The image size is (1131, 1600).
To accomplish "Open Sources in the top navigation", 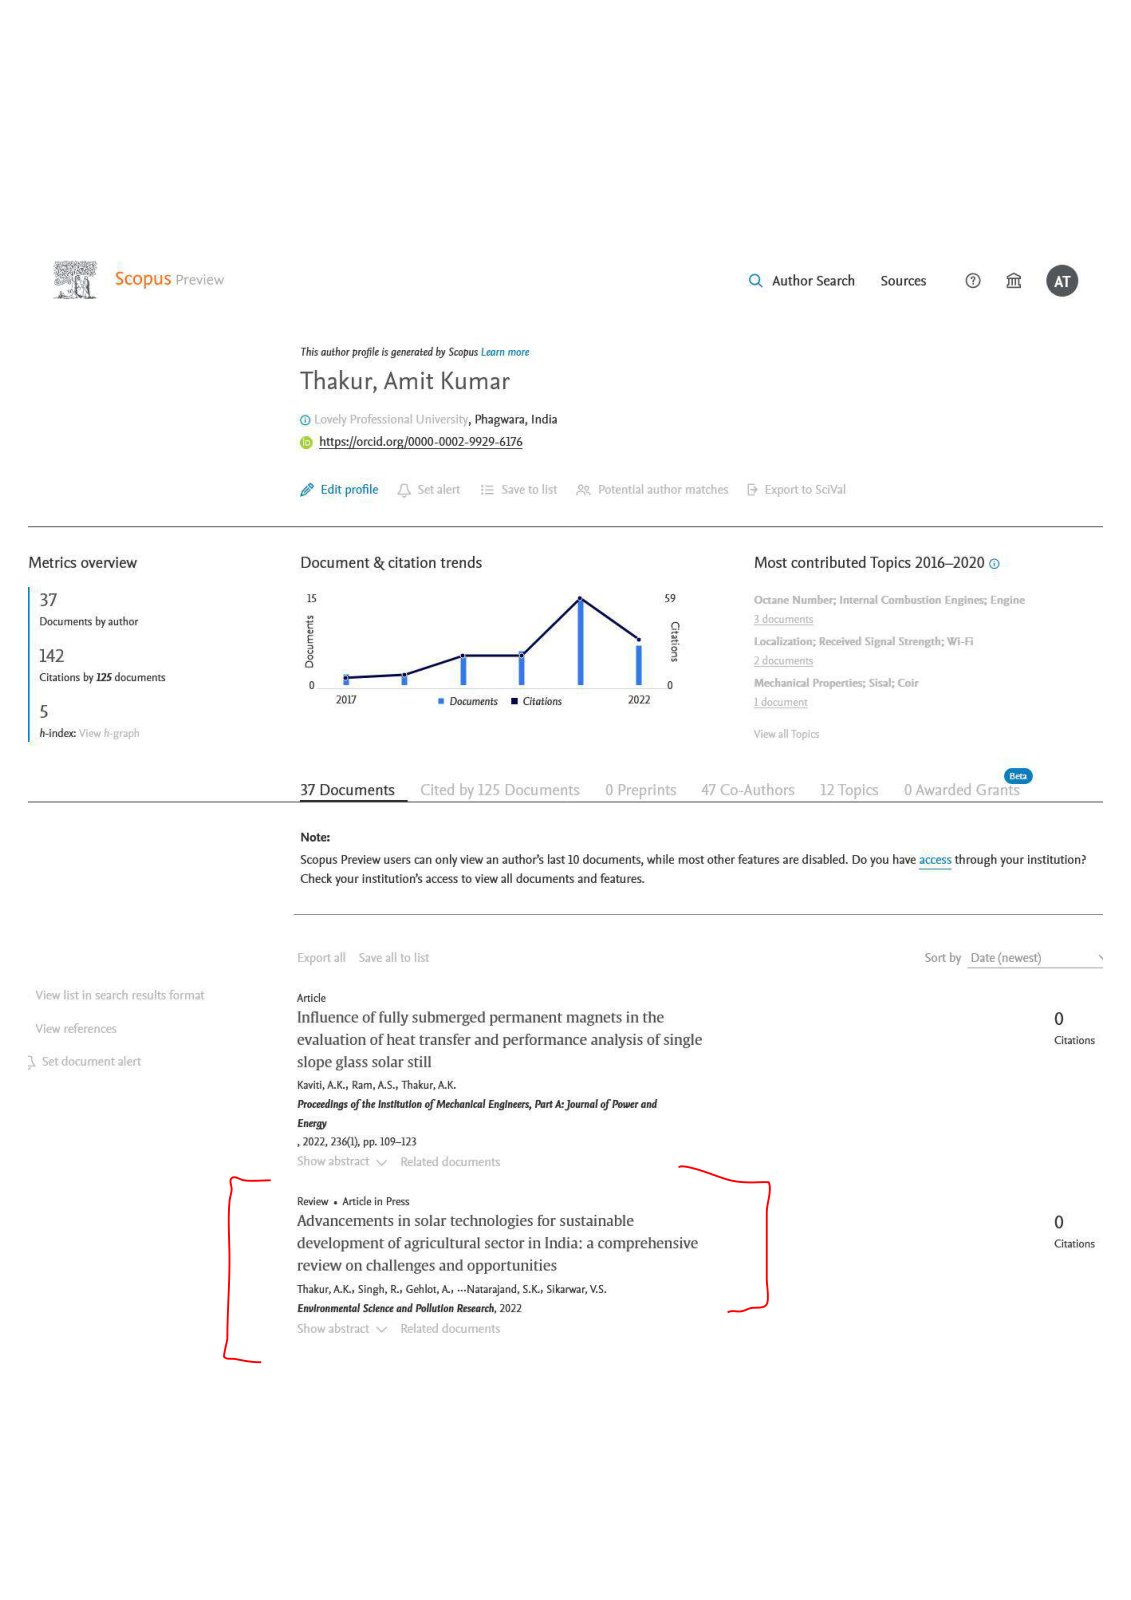I will coord(903,281).
